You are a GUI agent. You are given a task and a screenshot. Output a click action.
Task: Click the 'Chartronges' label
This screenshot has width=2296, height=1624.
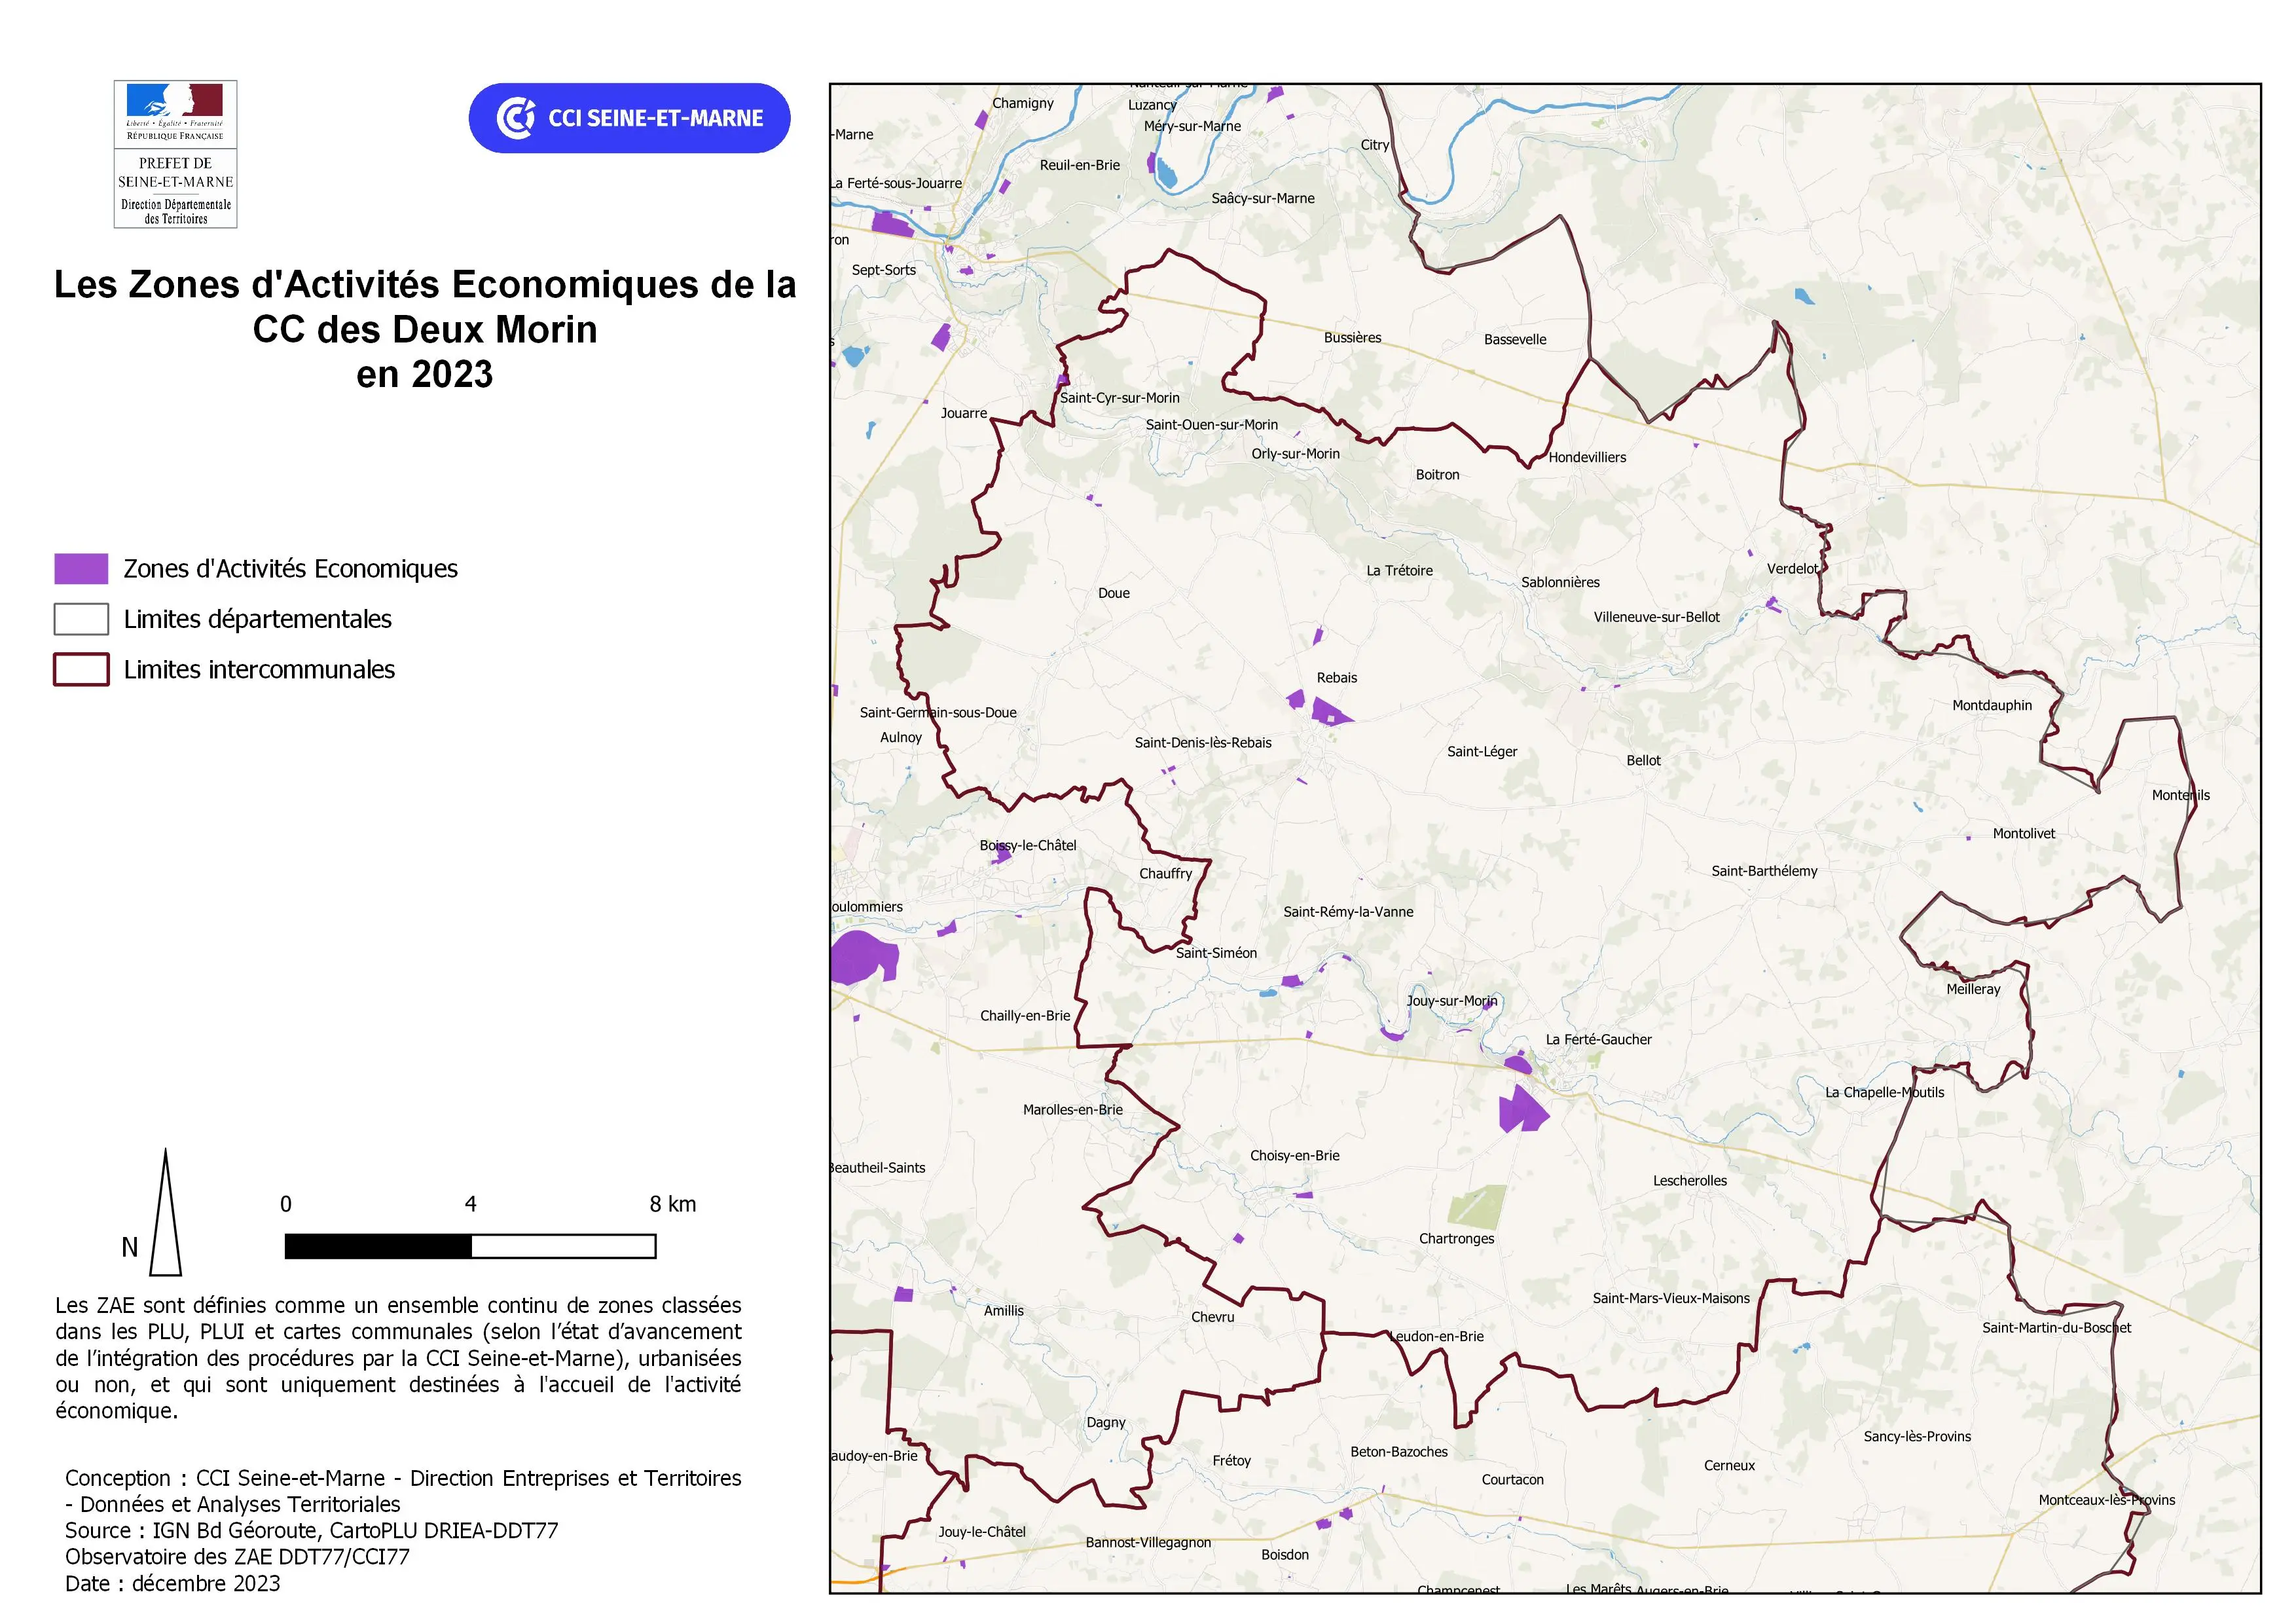coord(1456,1239)
